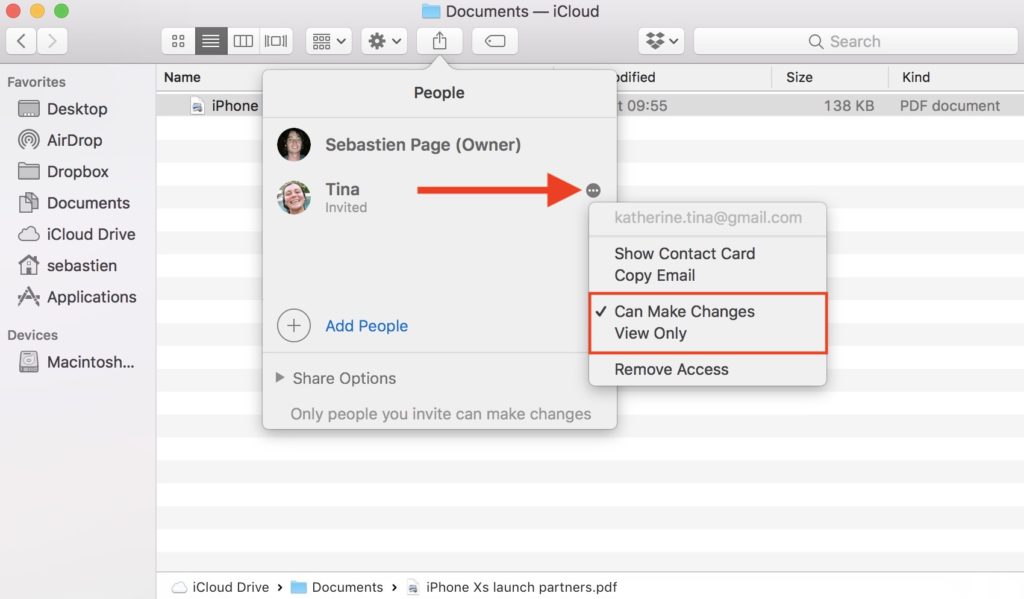1024x599 pixels.
Task: Sort files by the Kind column
Action: coord(916,77)
